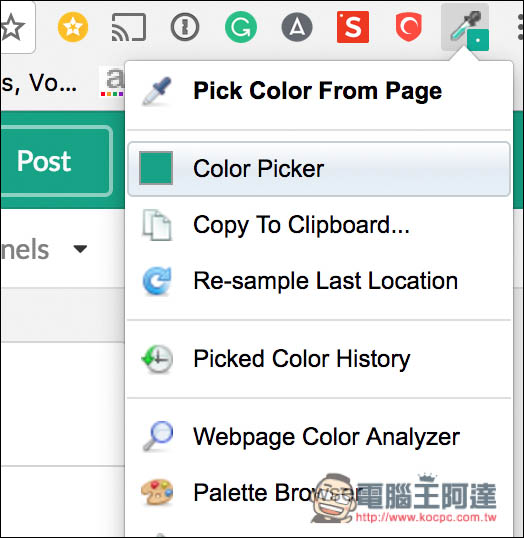Bookmark this page with the star icon
The image size is (524, 538).
pyautogui.click(x=12, y=27)
